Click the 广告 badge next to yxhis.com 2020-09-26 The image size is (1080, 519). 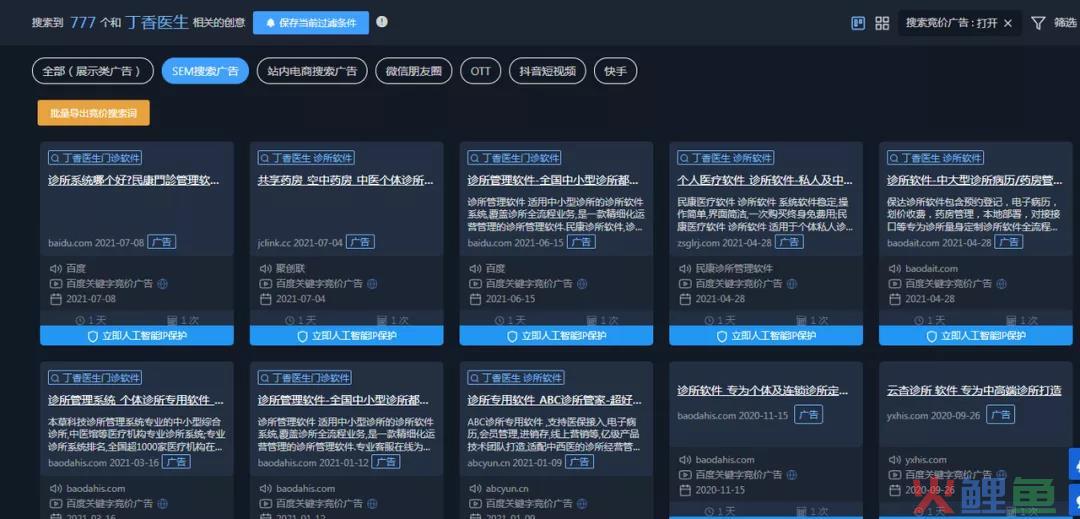tap(1000, 414)
